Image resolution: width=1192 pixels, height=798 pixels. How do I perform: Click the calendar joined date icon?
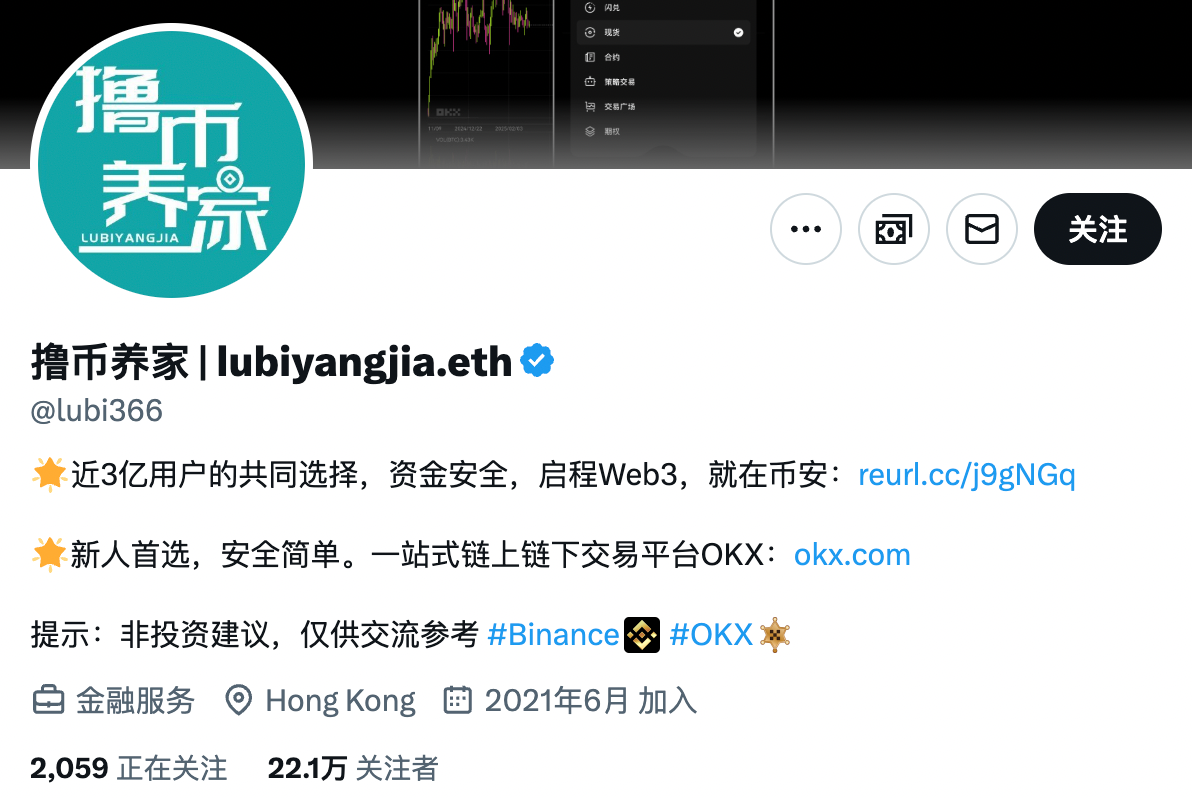tap(458, 700)
